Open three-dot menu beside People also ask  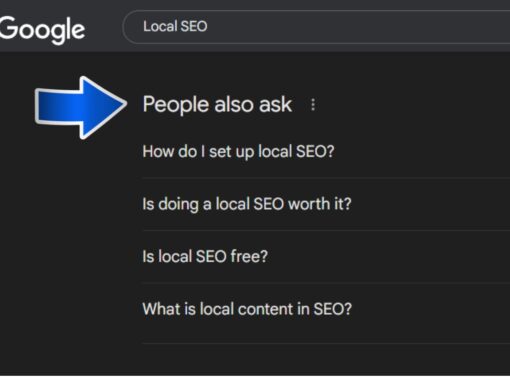point(313,105)
